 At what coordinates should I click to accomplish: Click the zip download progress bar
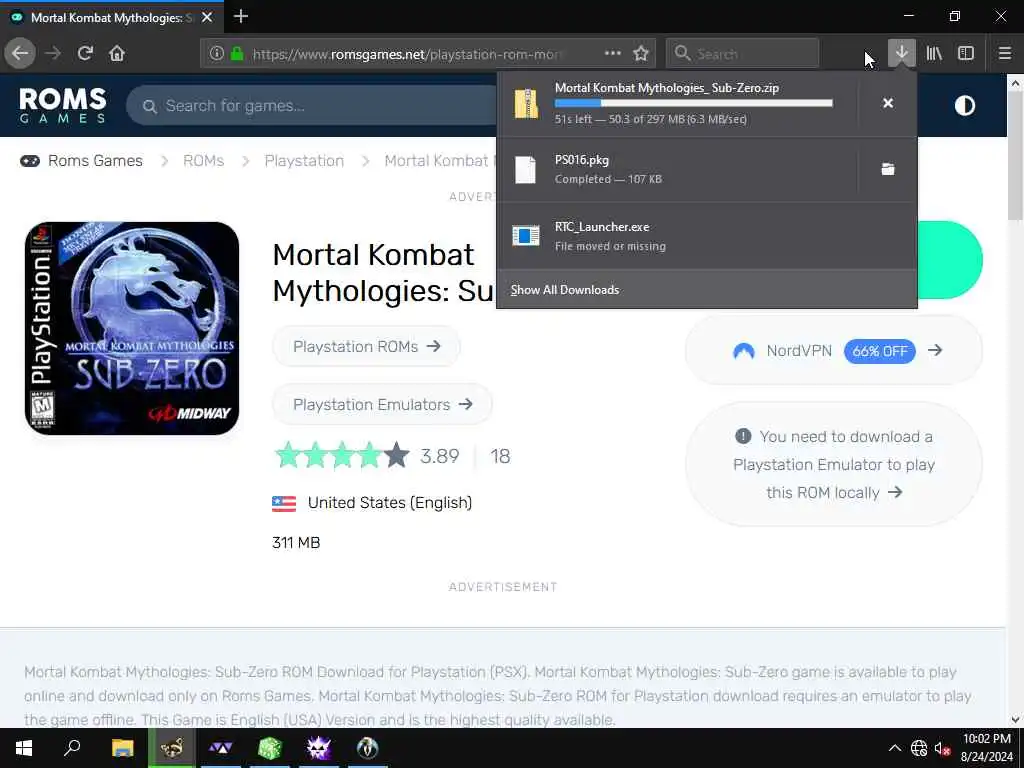694,103
